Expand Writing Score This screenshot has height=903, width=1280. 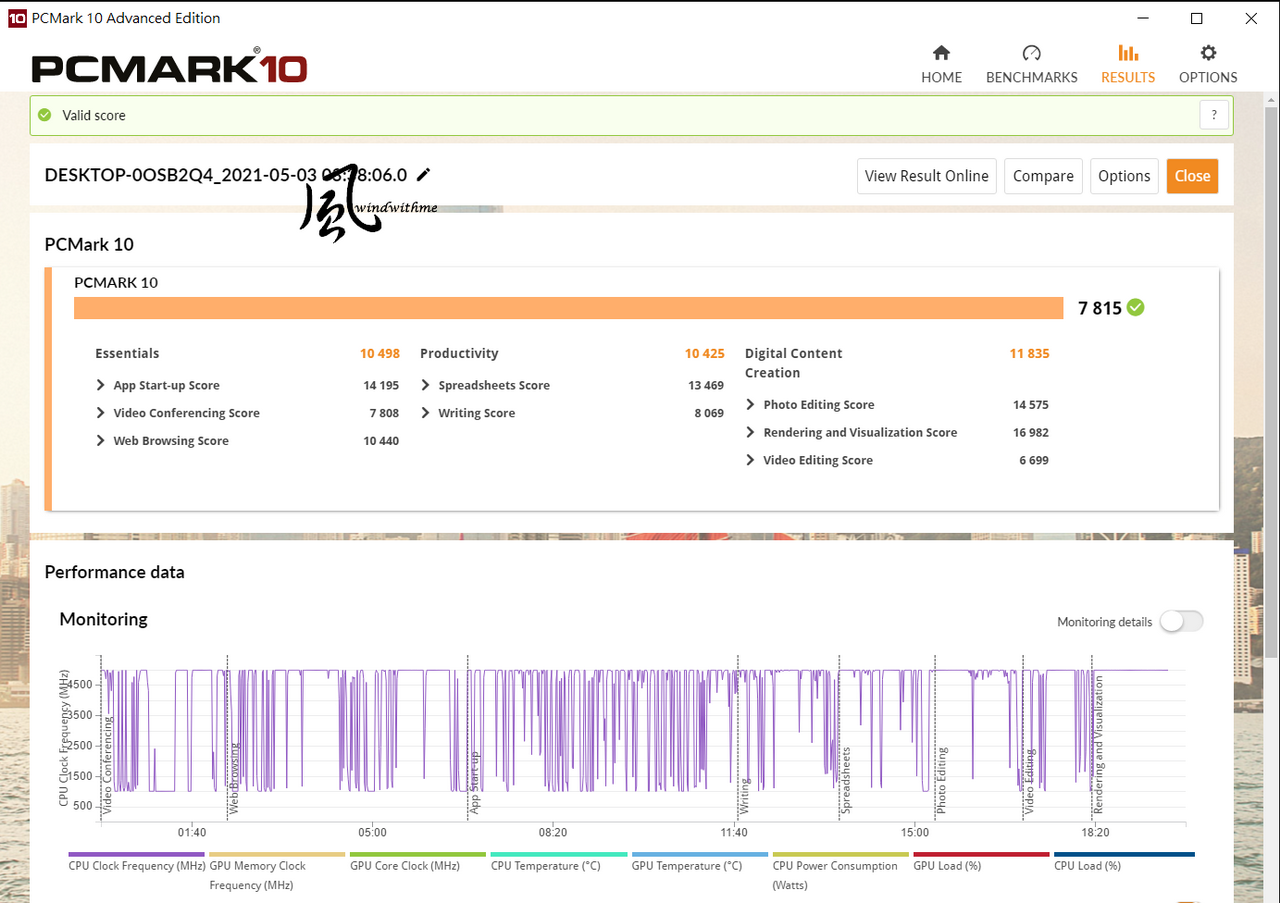coord(426,413)
